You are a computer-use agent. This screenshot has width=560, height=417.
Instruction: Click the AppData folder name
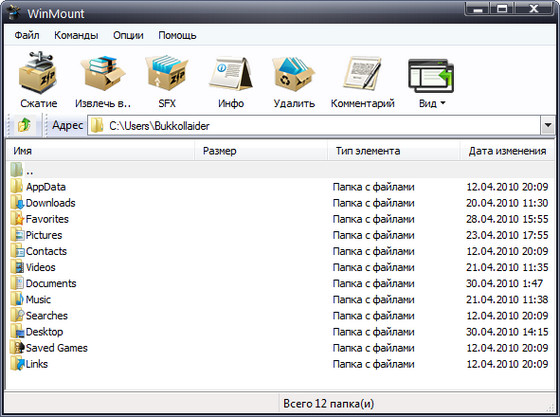46,187
